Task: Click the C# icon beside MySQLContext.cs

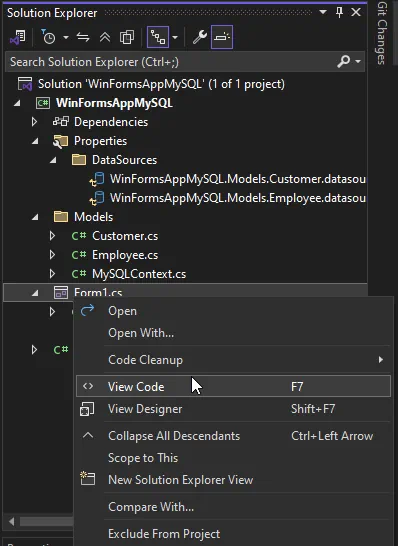Action: pos(79,274)
